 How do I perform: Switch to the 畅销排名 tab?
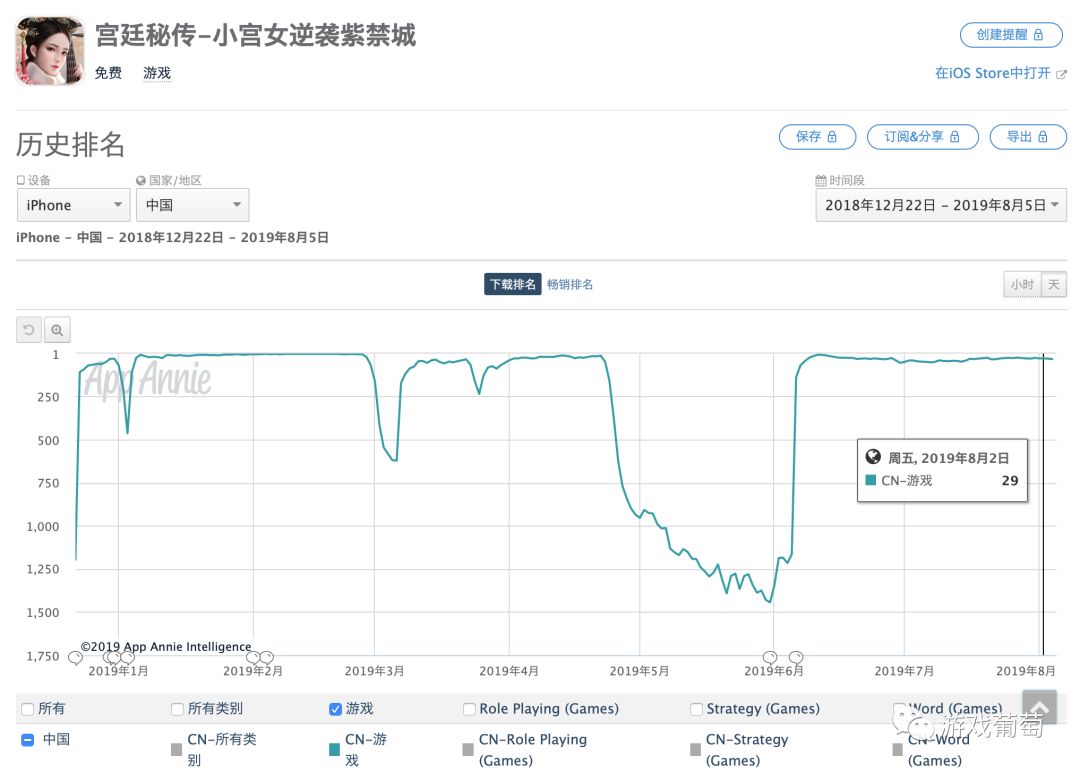[570, 283]
